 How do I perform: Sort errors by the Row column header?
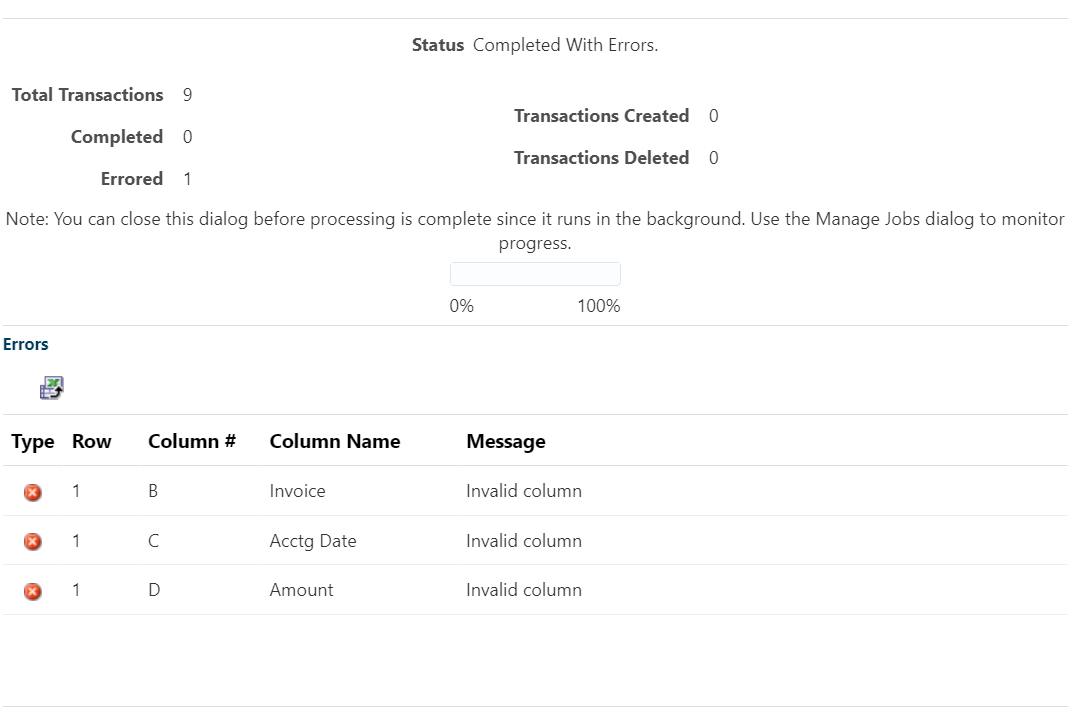(91, 441)
